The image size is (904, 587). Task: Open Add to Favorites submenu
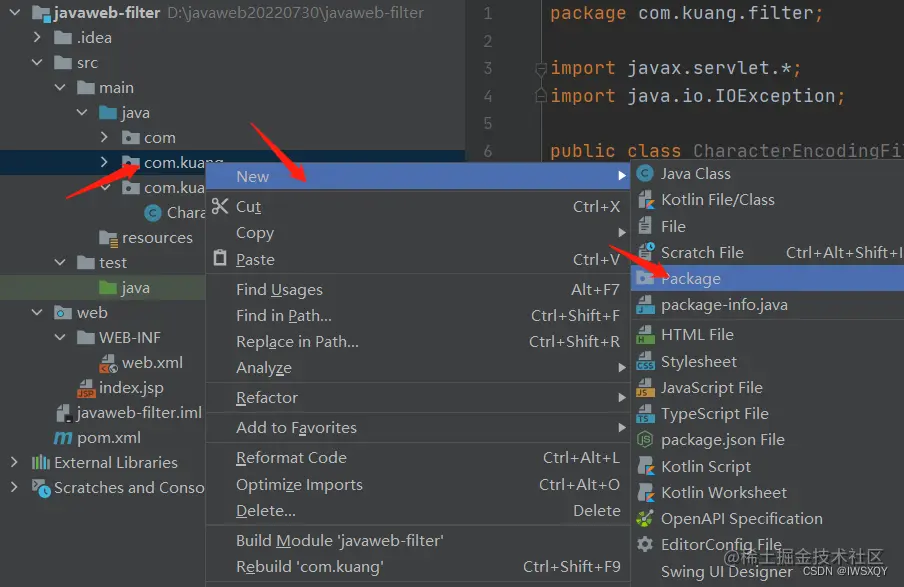click(418, 427)
